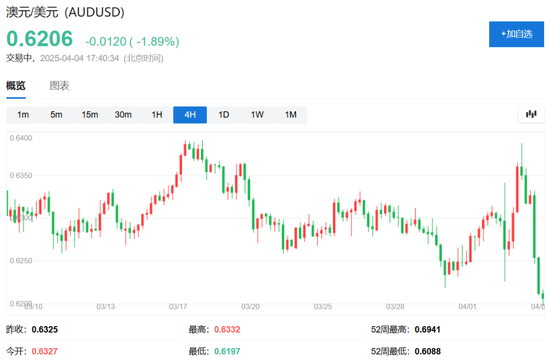Select the 1D timeframe
550x361 pixels.
point(223,115)
